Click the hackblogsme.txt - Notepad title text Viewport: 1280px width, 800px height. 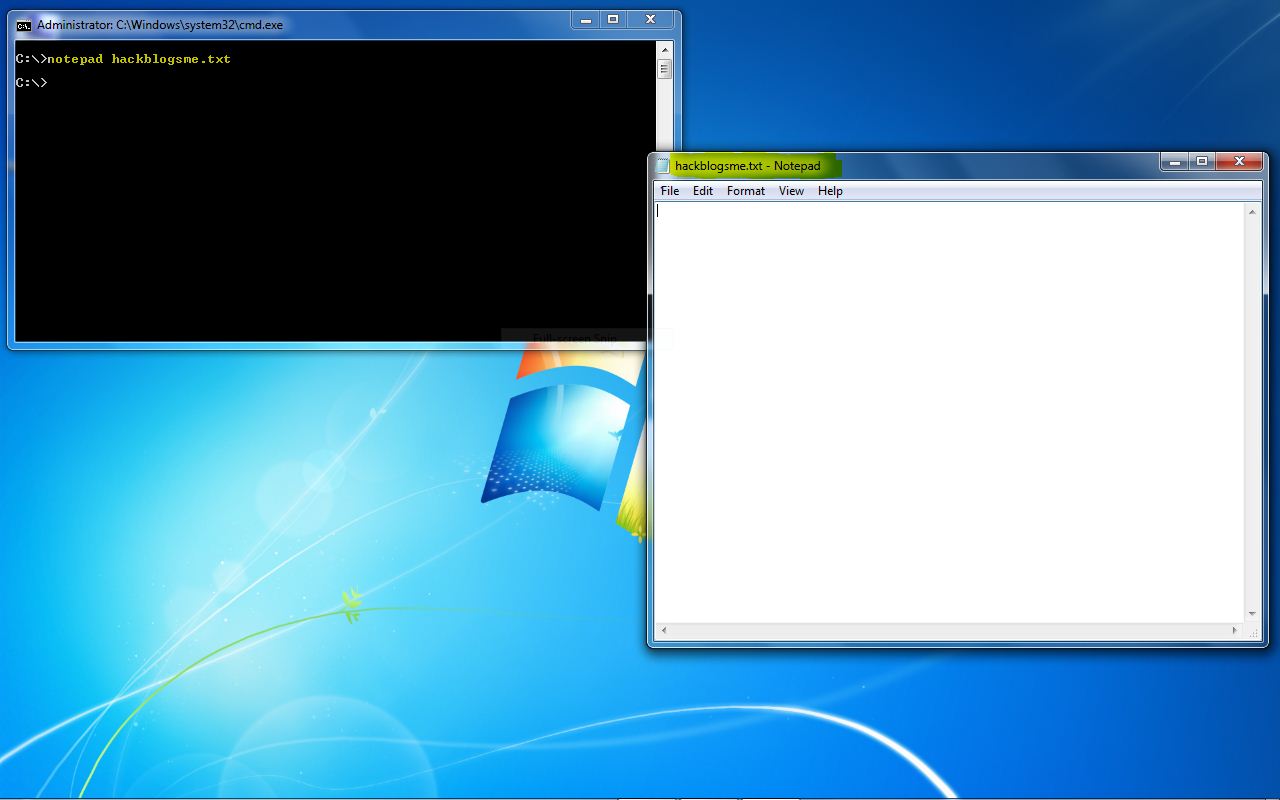point(747,166)
